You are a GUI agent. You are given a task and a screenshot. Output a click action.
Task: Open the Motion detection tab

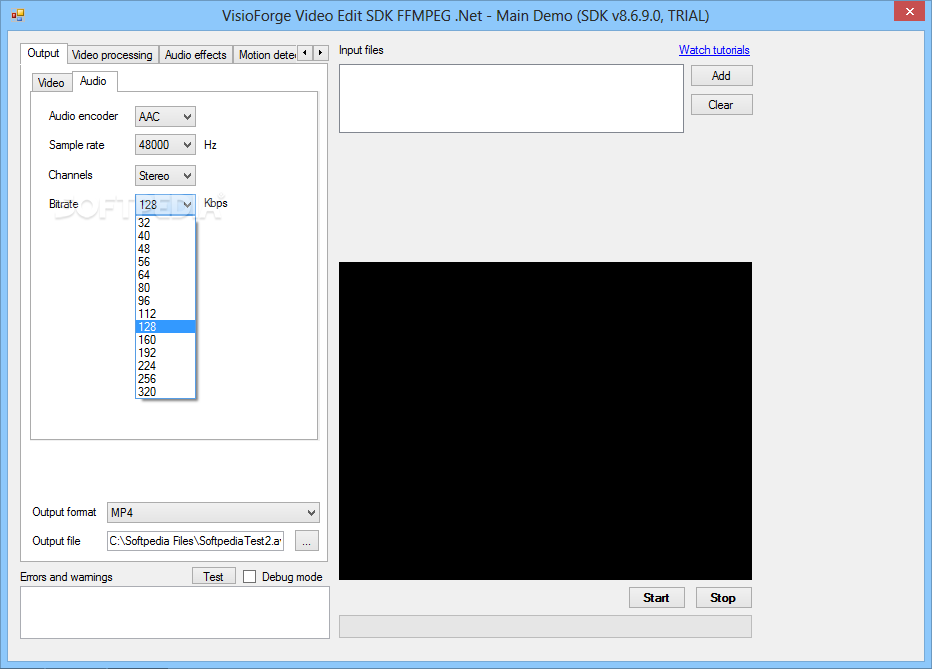click(265, 55)
